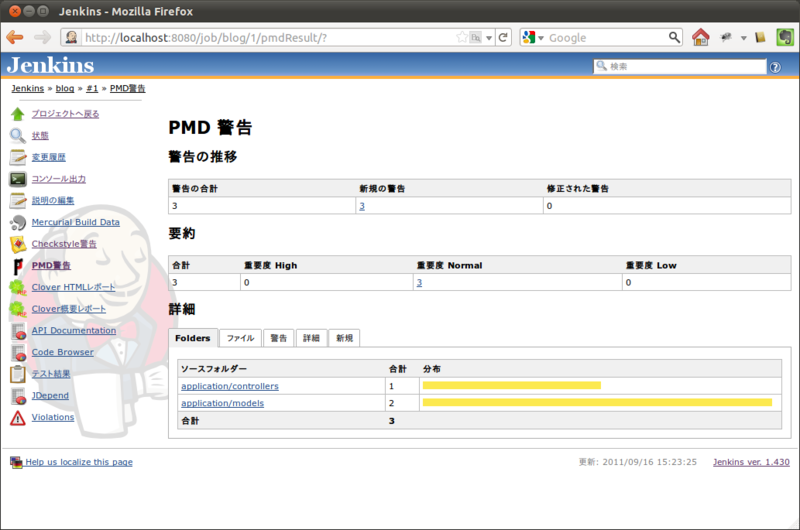Click the Jenkins breadcrumb link
Screen dimensions: 800x530
pos(28,88)
